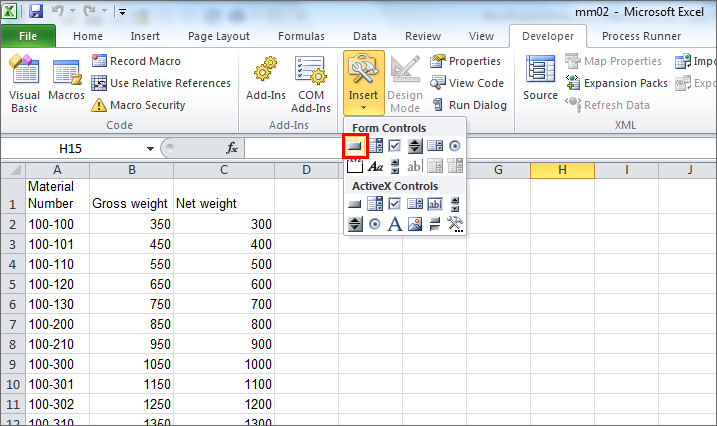The height and width of the screenshot is (426, 717).
Task: Open the File tab
Action: [x=28, y=36]
